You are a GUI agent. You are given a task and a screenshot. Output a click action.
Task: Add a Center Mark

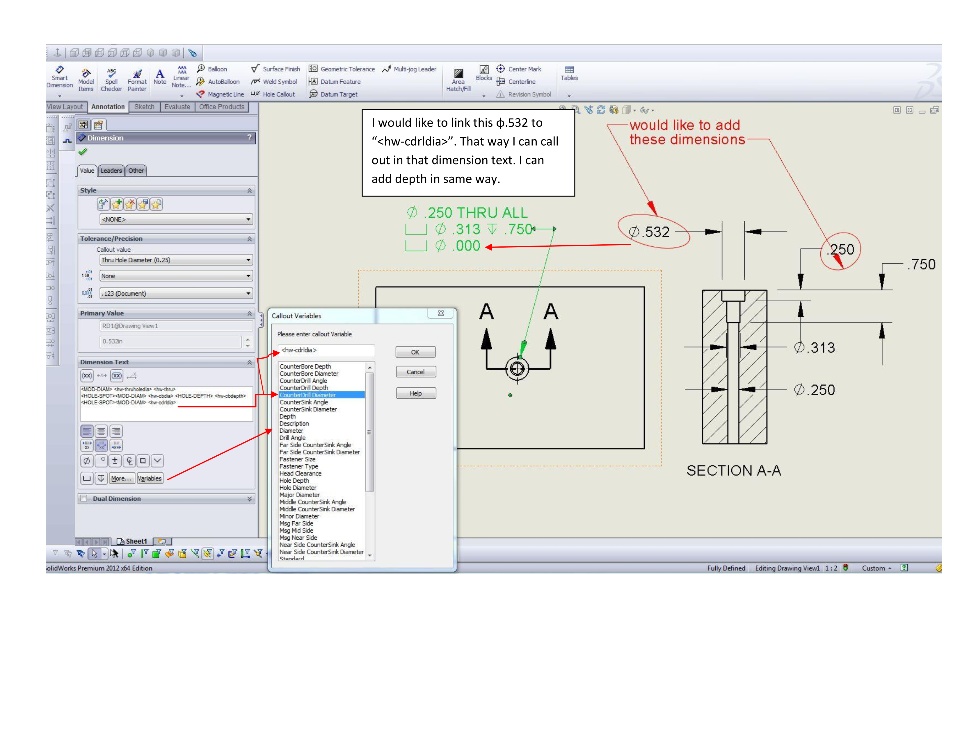click(519, 69)
